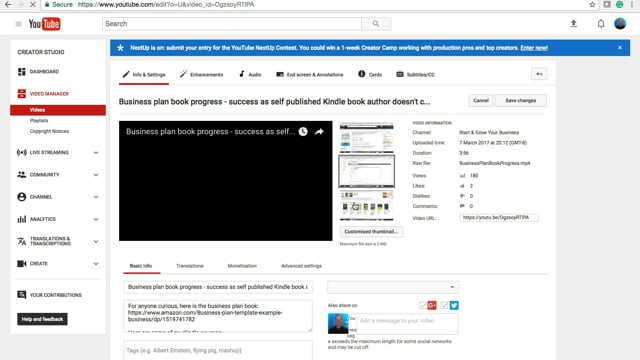Screen dimensions: 640x360
Task: Bookmark this page with the star
Action: [592, 4]
